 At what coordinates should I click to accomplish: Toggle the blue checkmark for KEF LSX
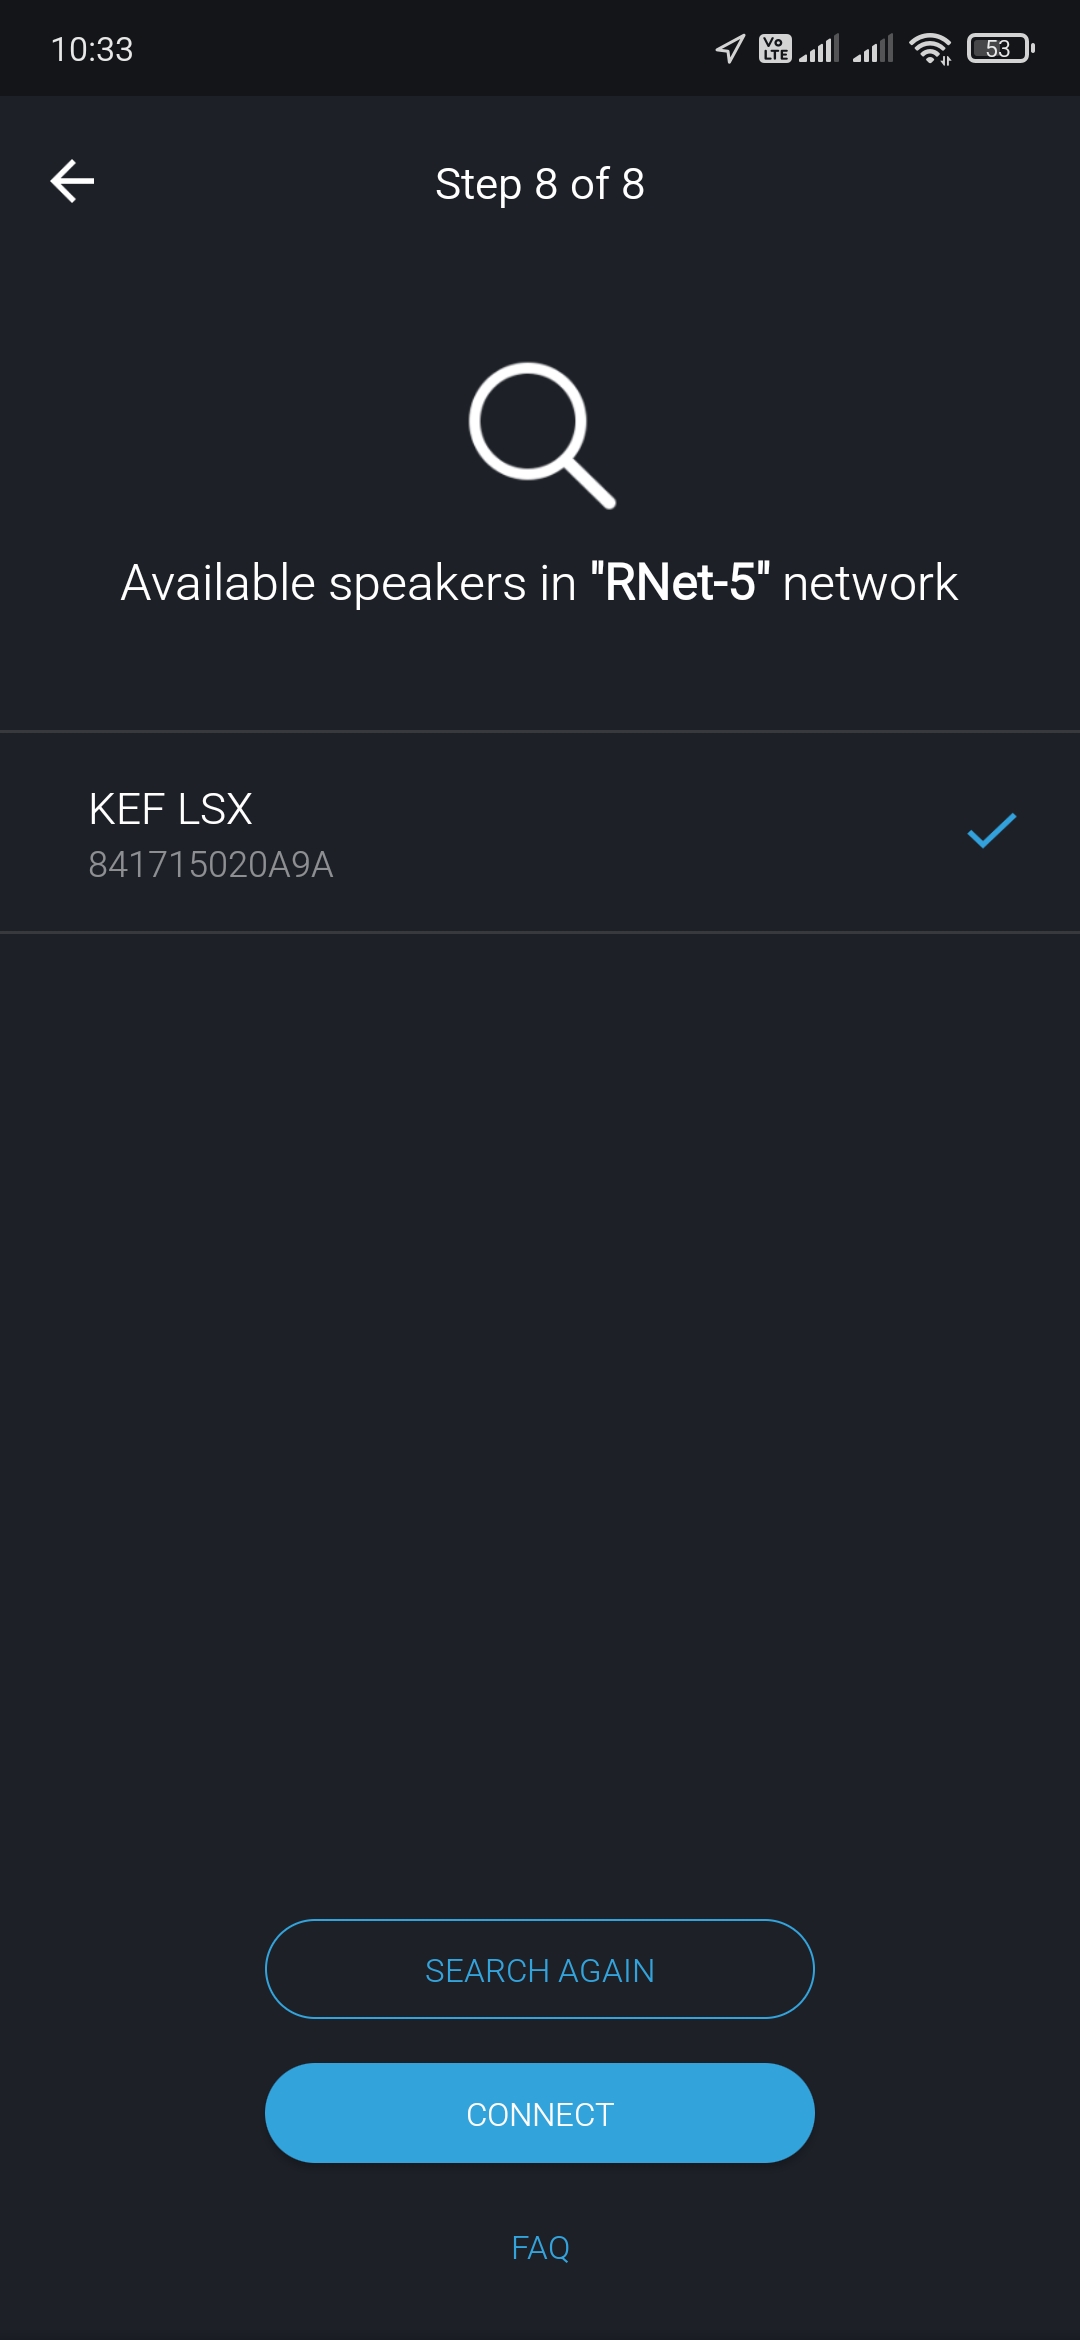(991, 831)
